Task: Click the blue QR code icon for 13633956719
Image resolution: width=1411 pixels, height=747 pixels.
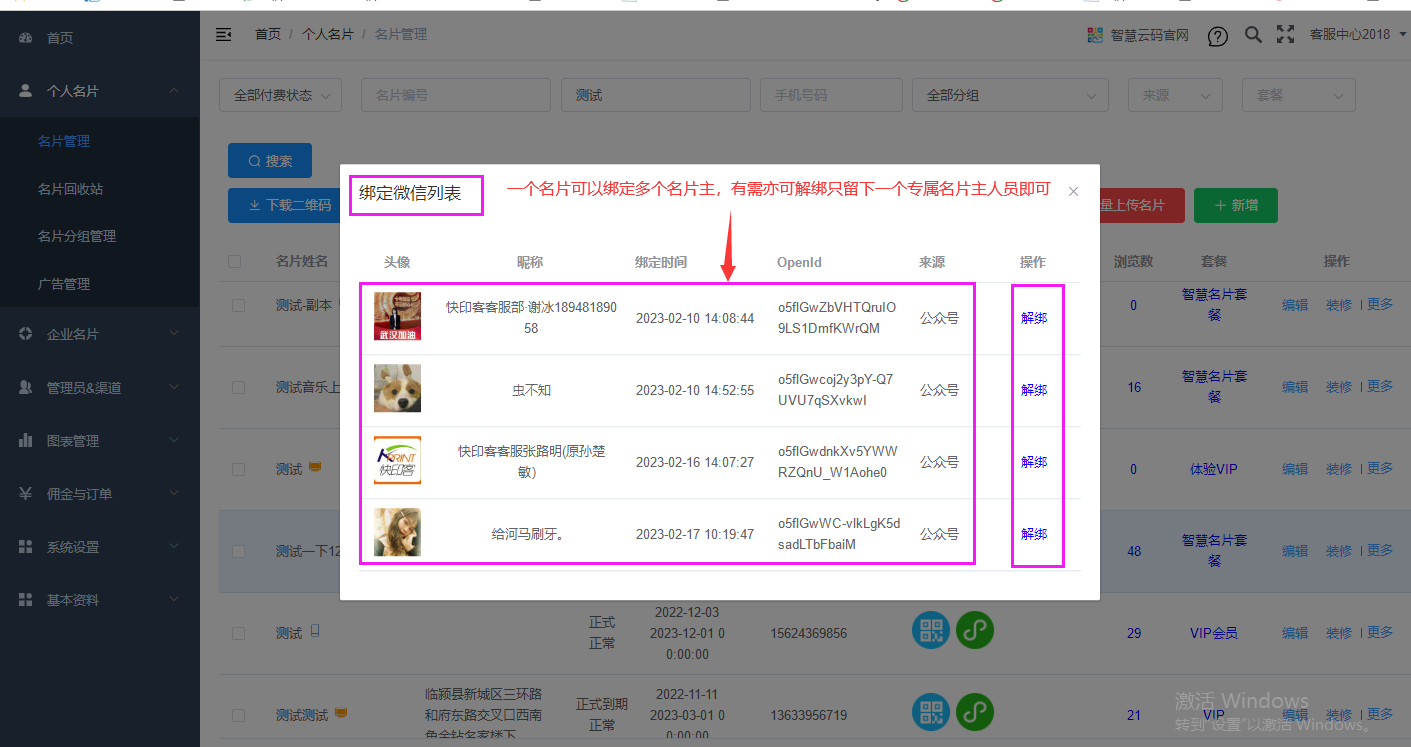Action: 930,712
